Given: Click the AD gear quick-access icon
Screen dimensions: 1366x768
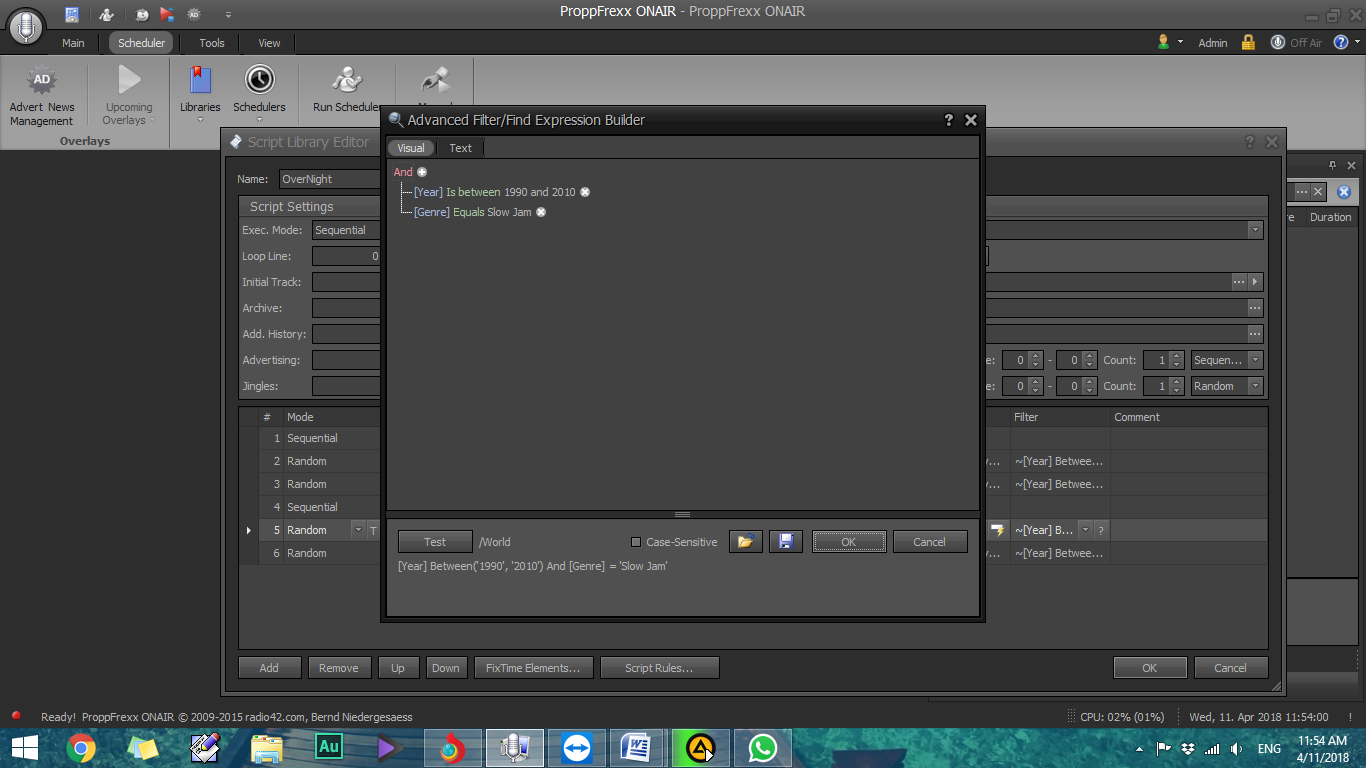Looking at the screenshot, I should (x=194, y=15).
